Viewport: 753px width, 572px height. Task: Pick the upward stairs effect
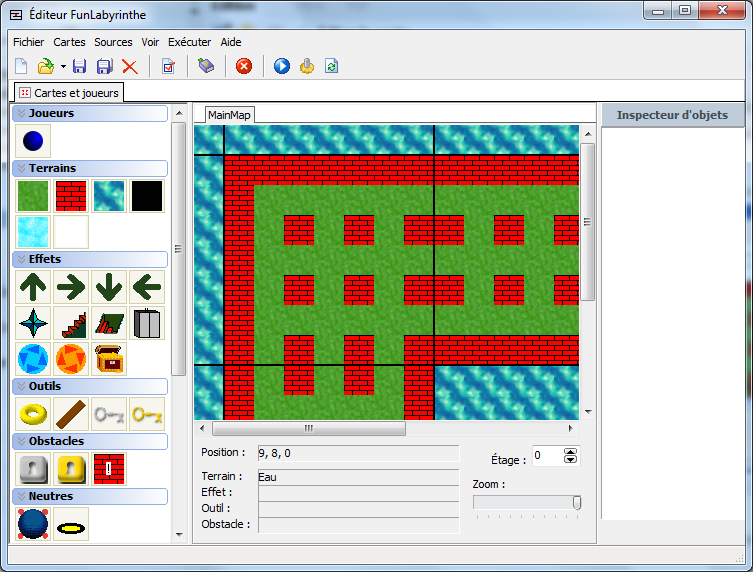coord(71,323)
